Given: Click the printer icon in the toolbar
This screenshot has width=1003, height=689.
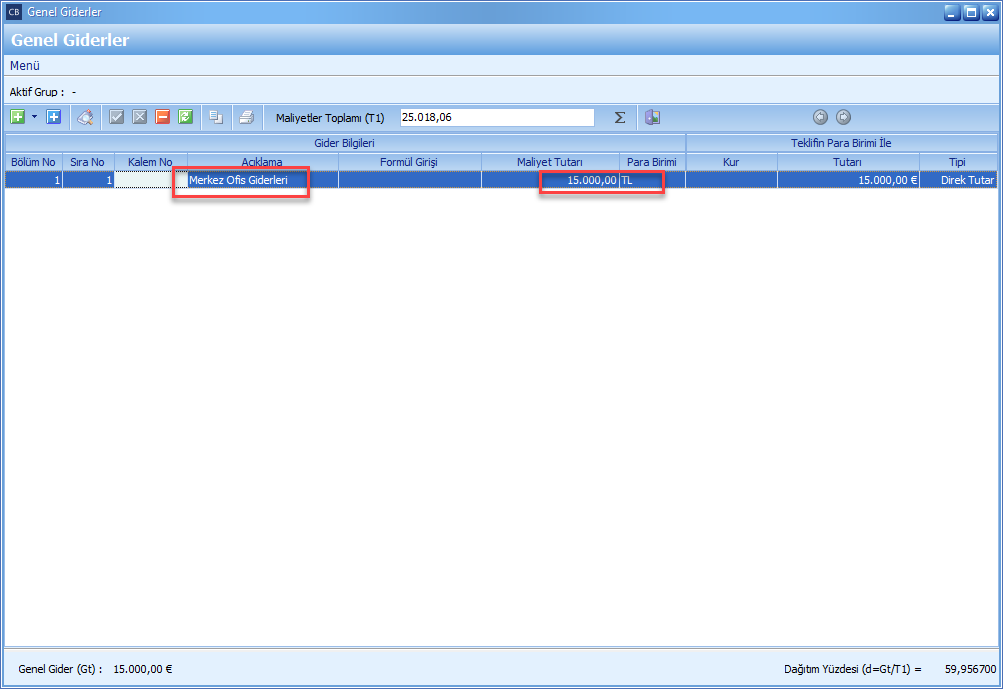Looking at the screenshot, I should tap(246, 117).
